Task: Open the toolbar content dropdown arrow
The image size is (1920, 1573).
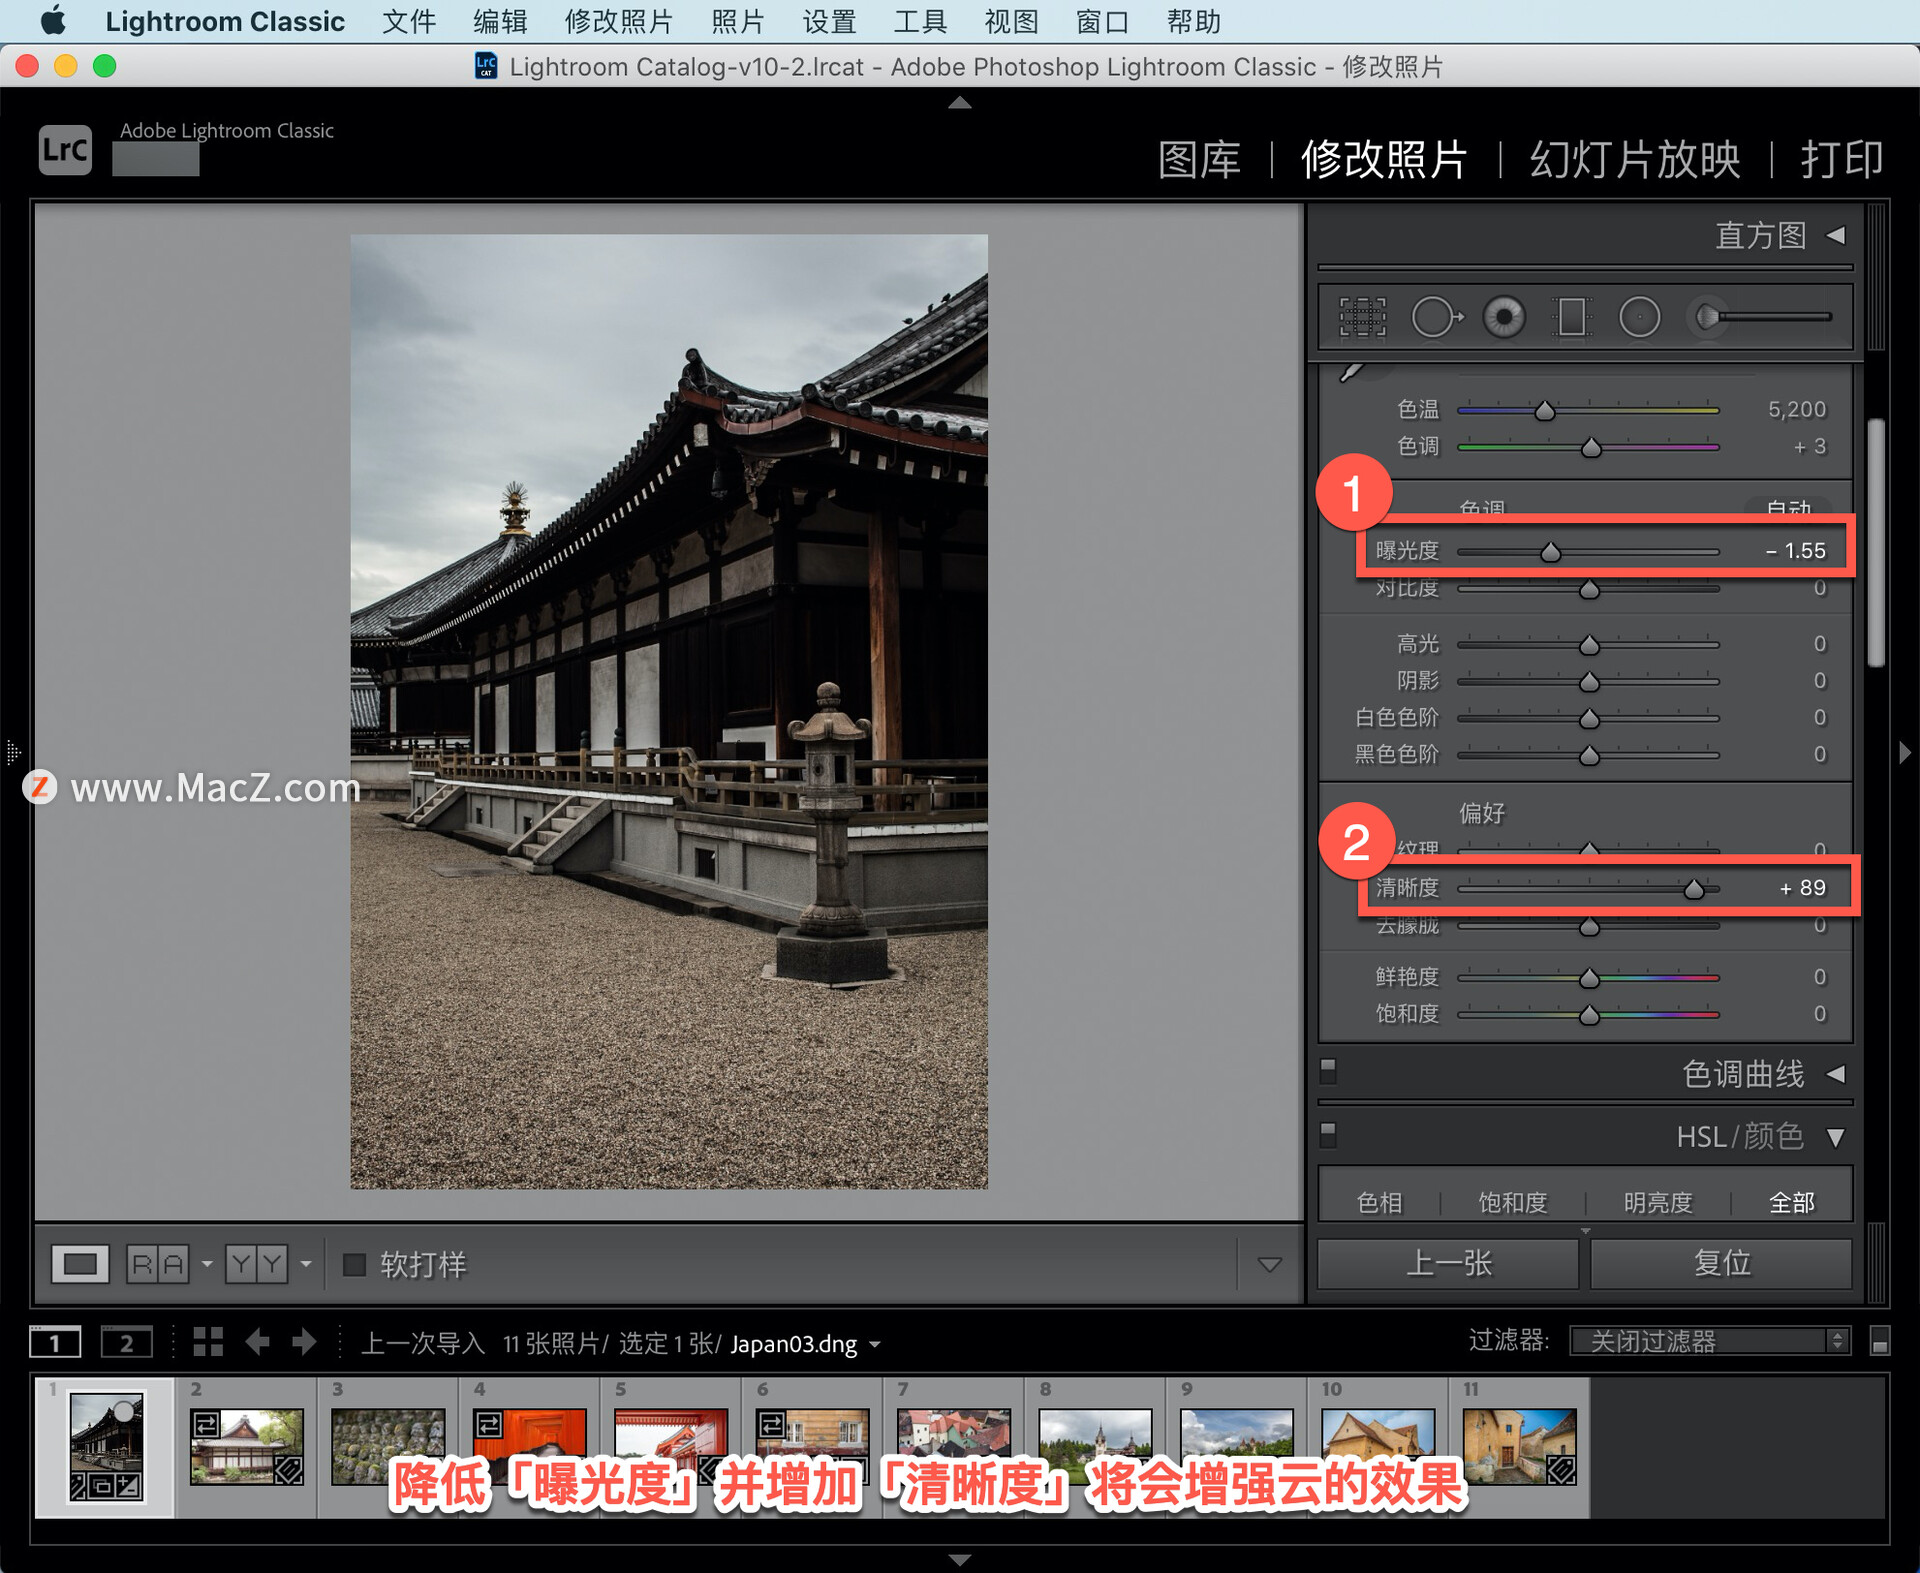Action: pos(1269,1265)
